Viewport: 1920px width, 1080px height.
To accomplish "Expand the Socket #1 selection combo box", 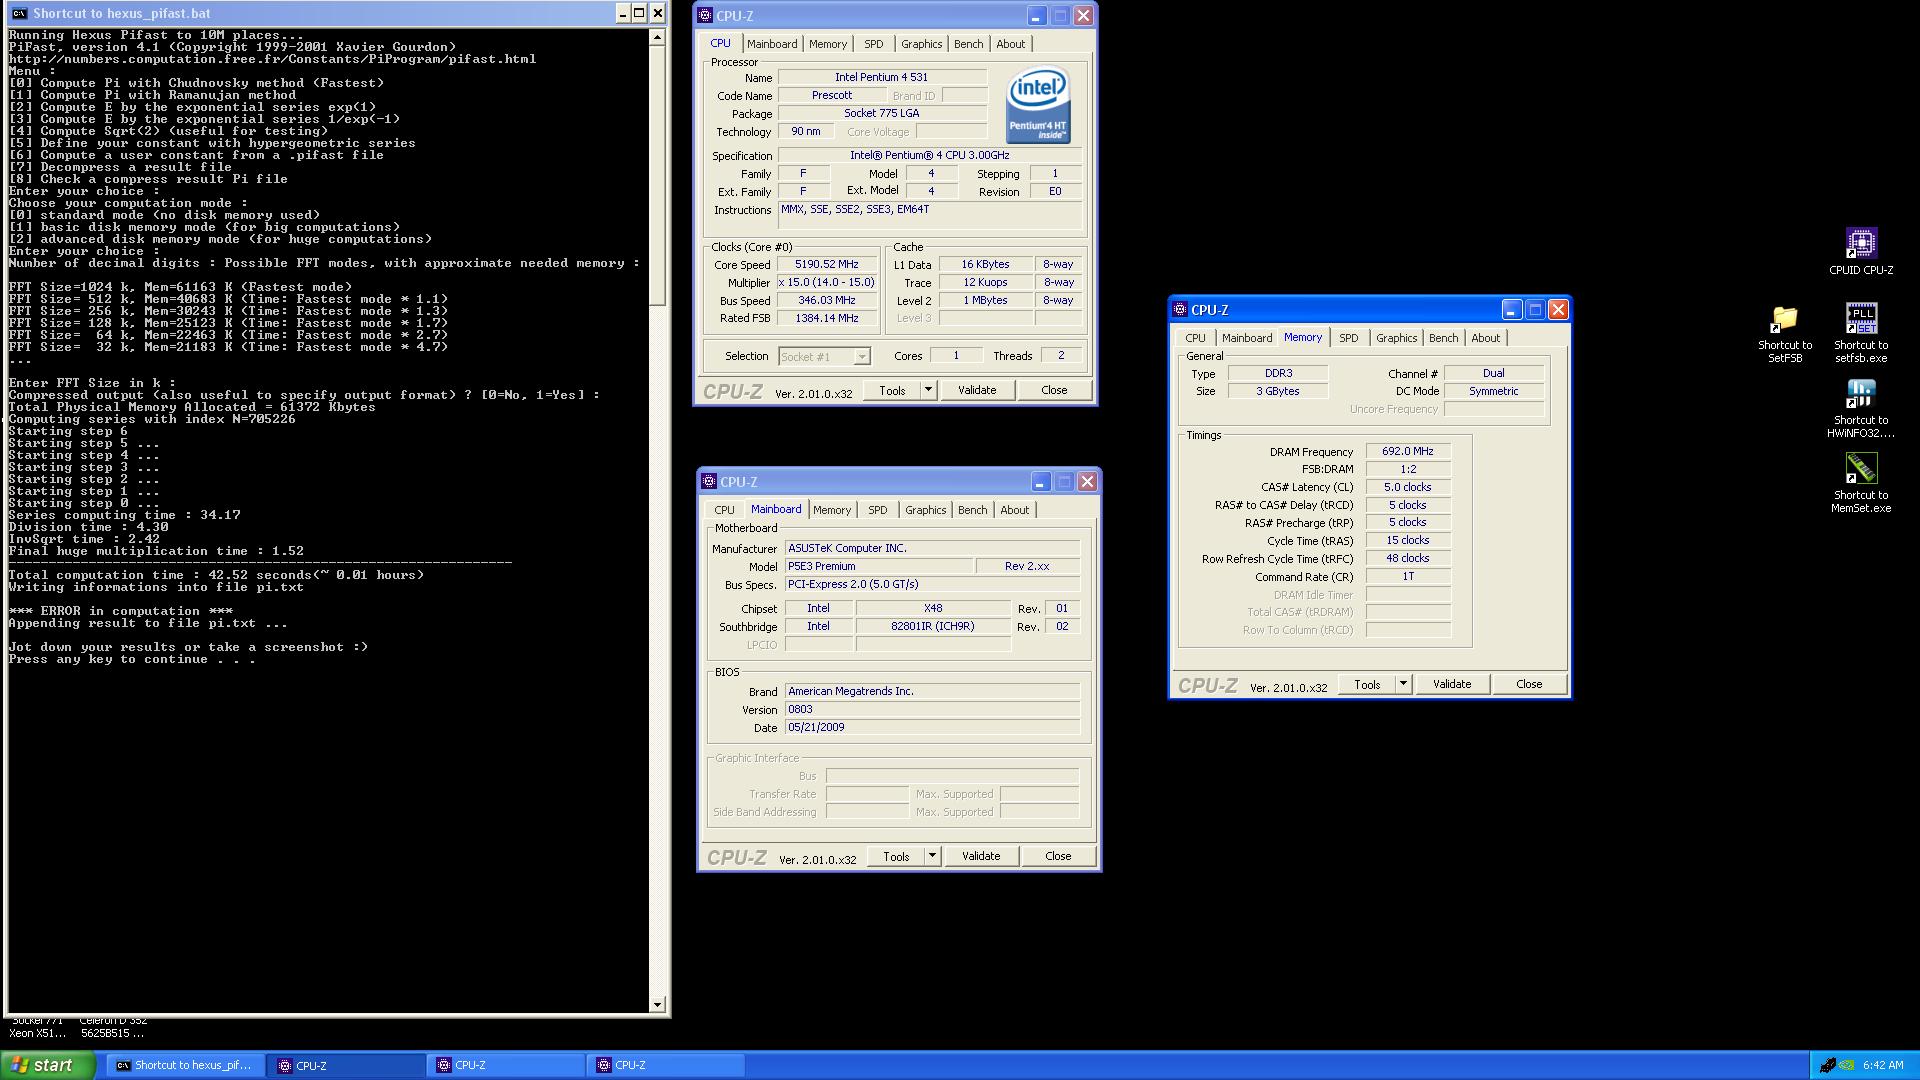I will (x=862, y=356).
